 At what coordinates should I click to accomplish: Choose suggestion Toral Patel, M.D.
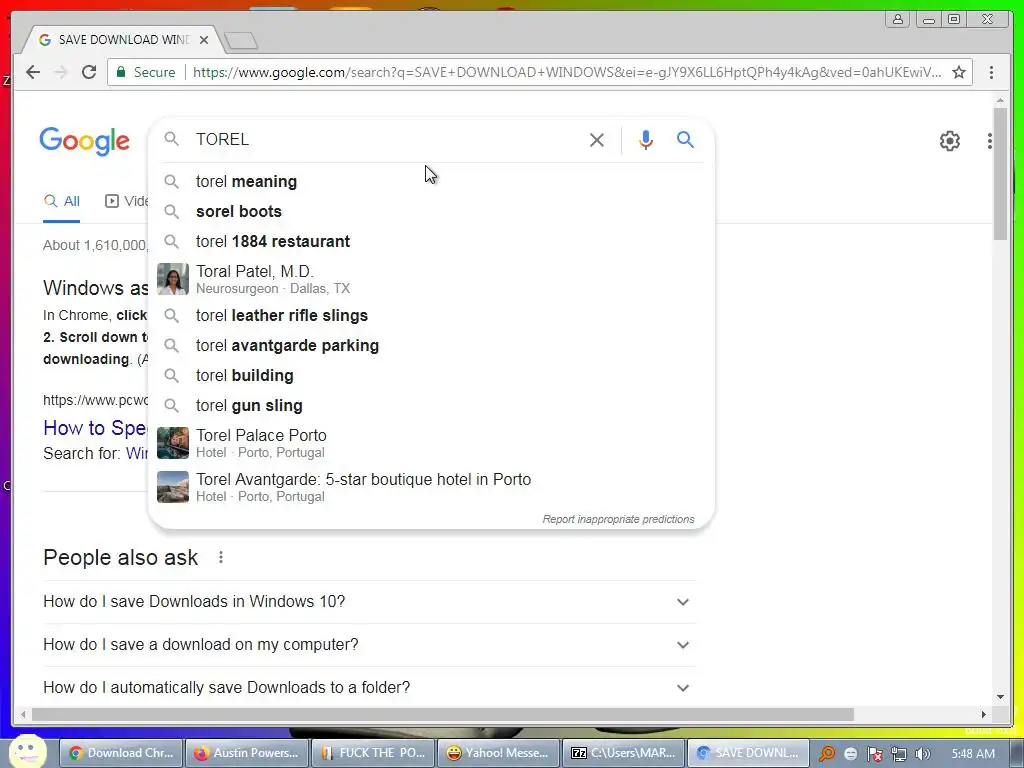click(x=432, y=279)
